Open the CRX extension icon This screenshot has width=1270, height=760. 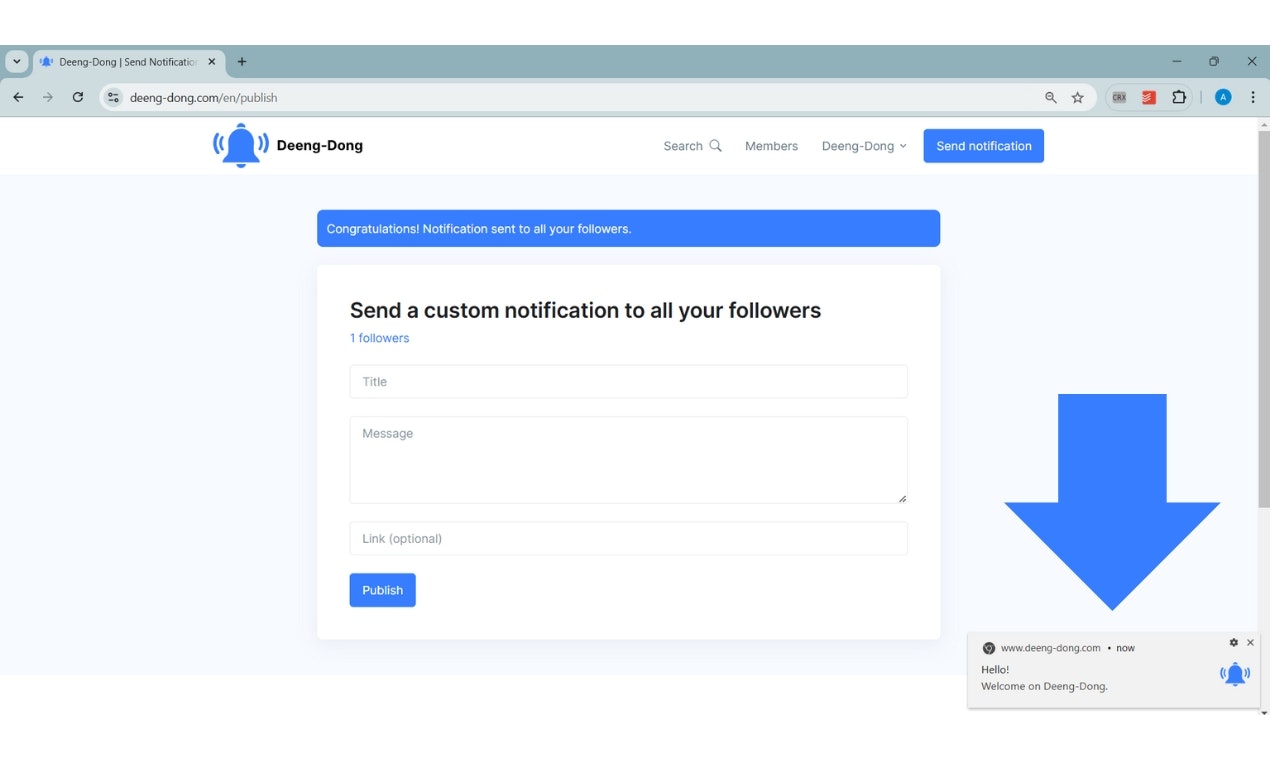coord(1119,97)
